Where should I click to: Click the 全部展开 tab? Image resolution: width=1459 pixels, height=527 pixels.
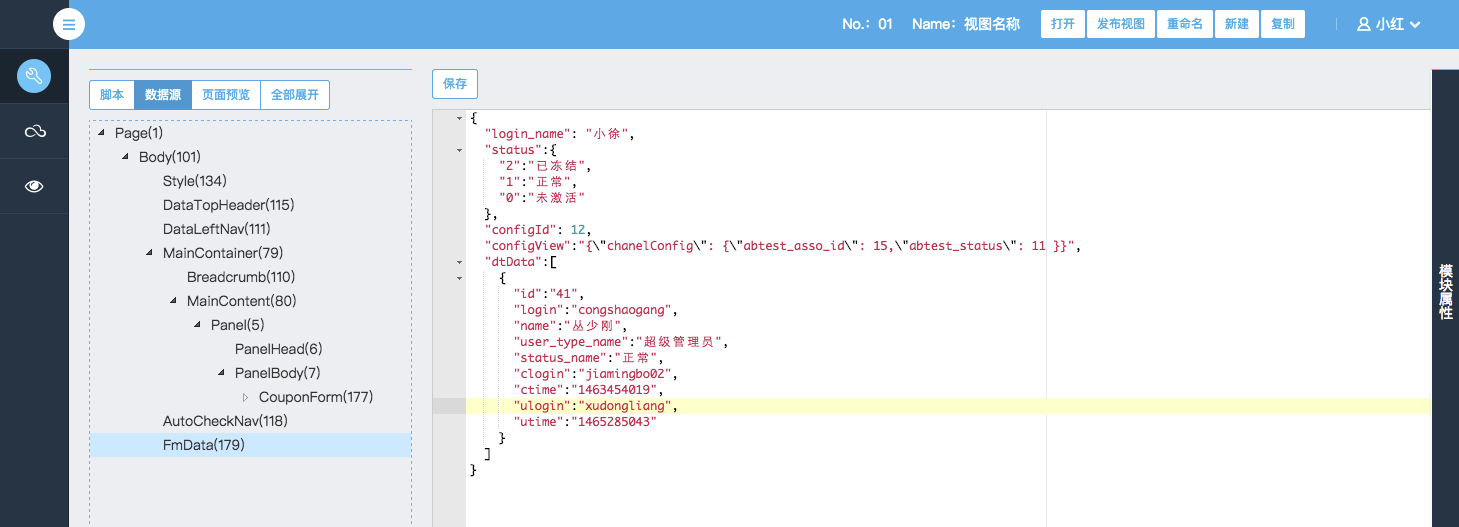(295, 95)
